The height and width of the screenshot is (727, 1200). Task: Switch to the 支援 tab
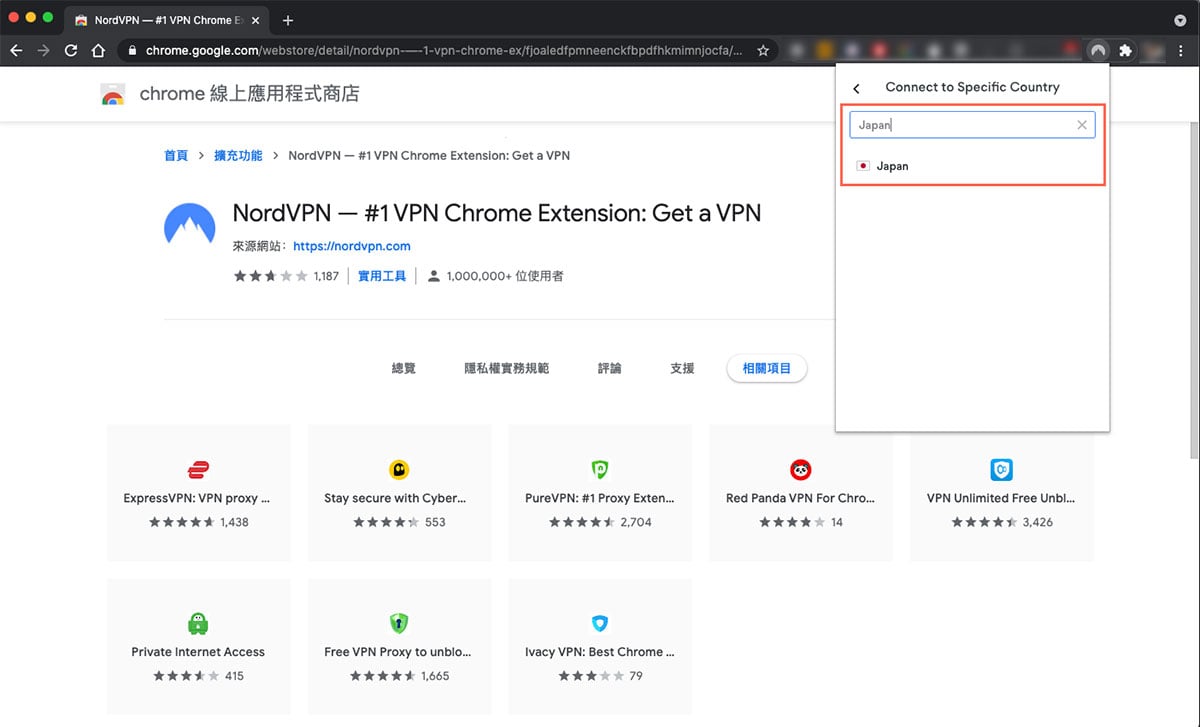click(x=682, y=368)
